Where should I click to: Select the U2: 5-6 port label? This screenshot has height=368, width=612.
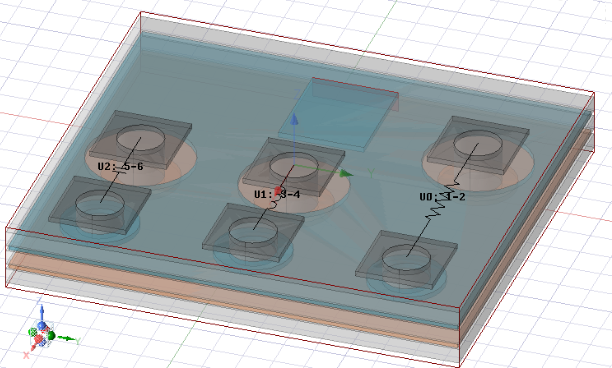tap(120, 167)
